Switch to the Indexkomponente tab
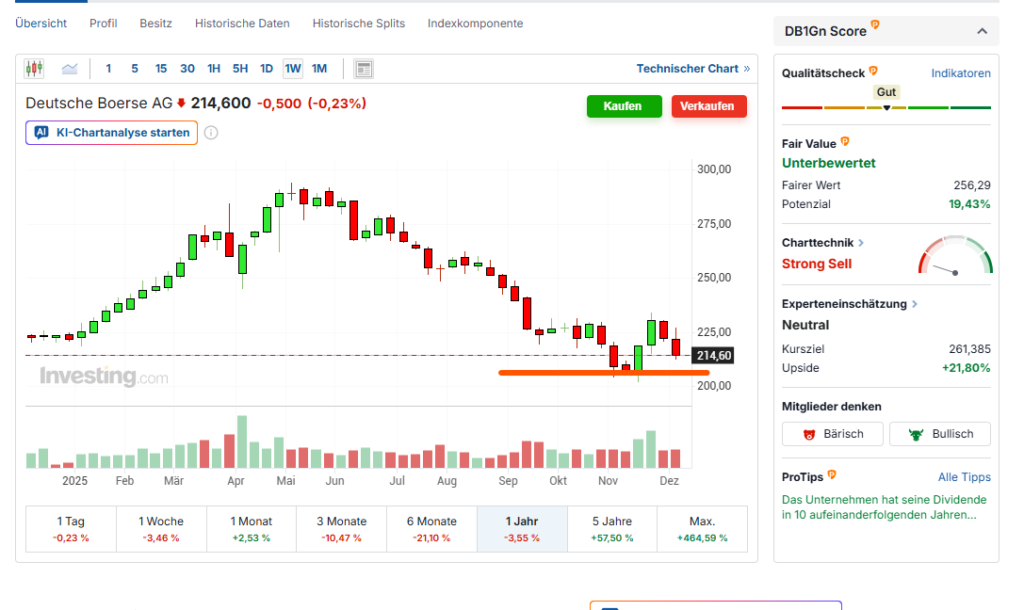This screenshot has height=610, width=1024. [474, 23]
